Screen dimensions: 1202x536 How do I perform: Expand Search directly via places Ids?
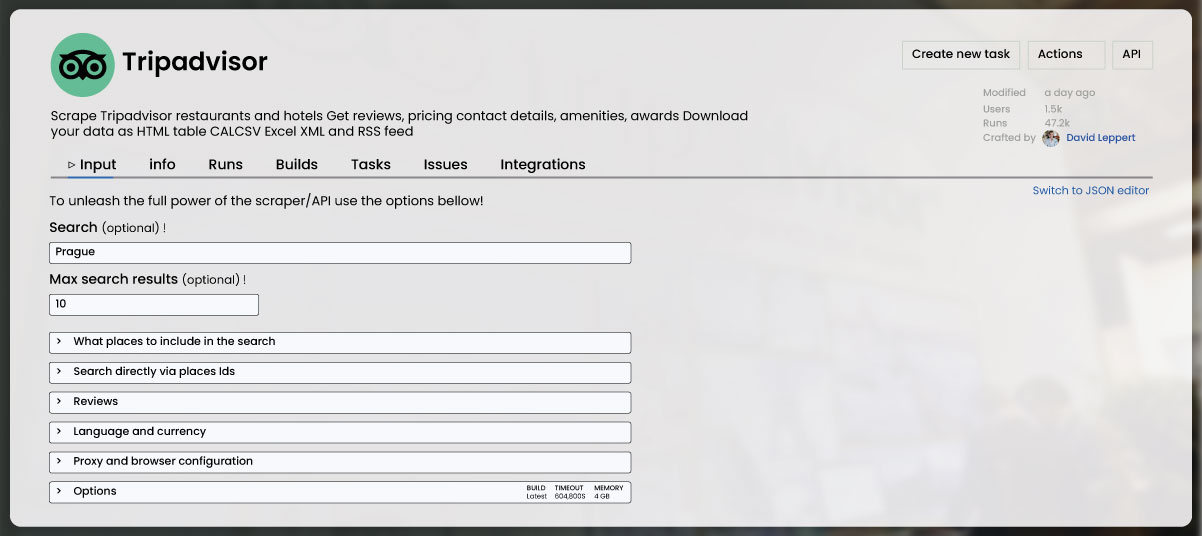pos(340,372)
